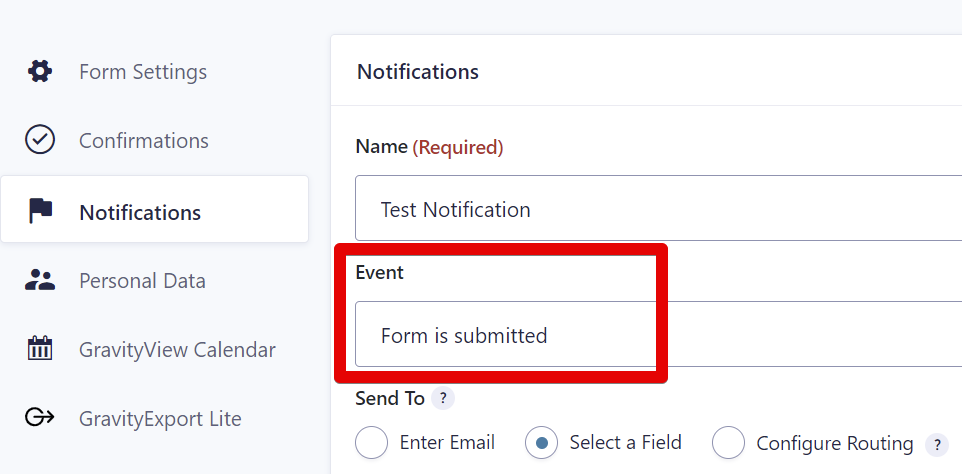Click the Confirmations checkmark circle icon
This screenshot has height=474, width=962.
(40, 140)
